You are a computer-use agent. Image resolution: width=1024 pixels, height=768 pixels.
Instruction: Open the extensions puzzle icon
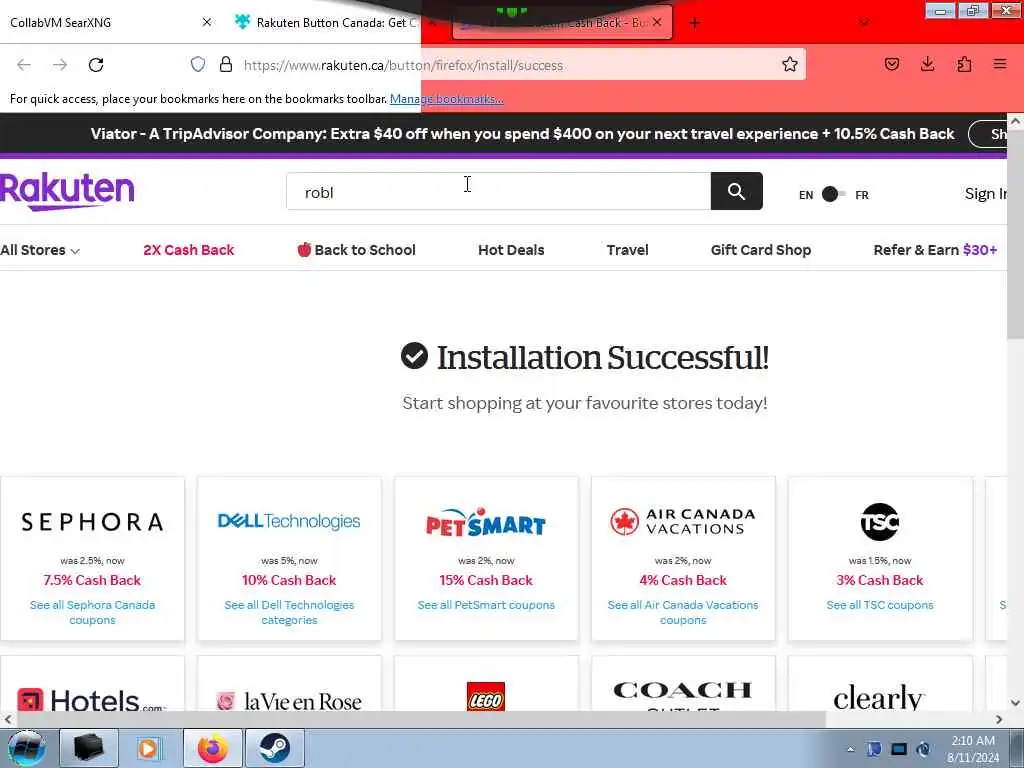964,64
